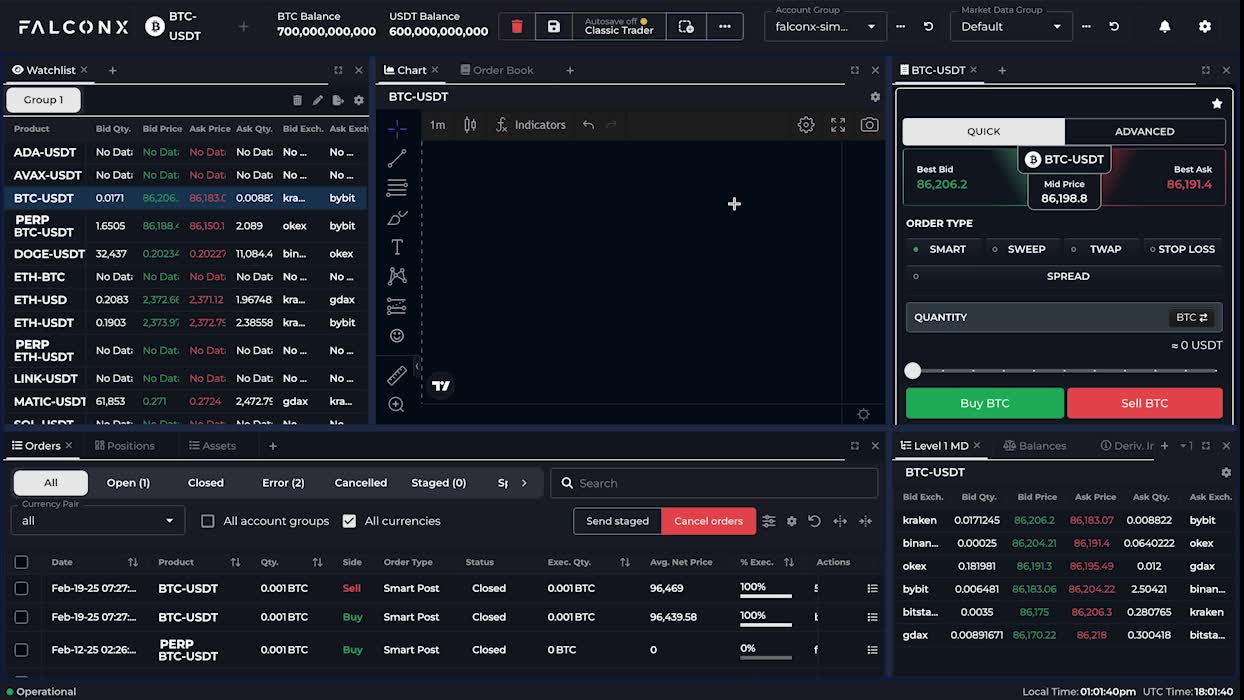Click the orders Search field

pos(714,483)
